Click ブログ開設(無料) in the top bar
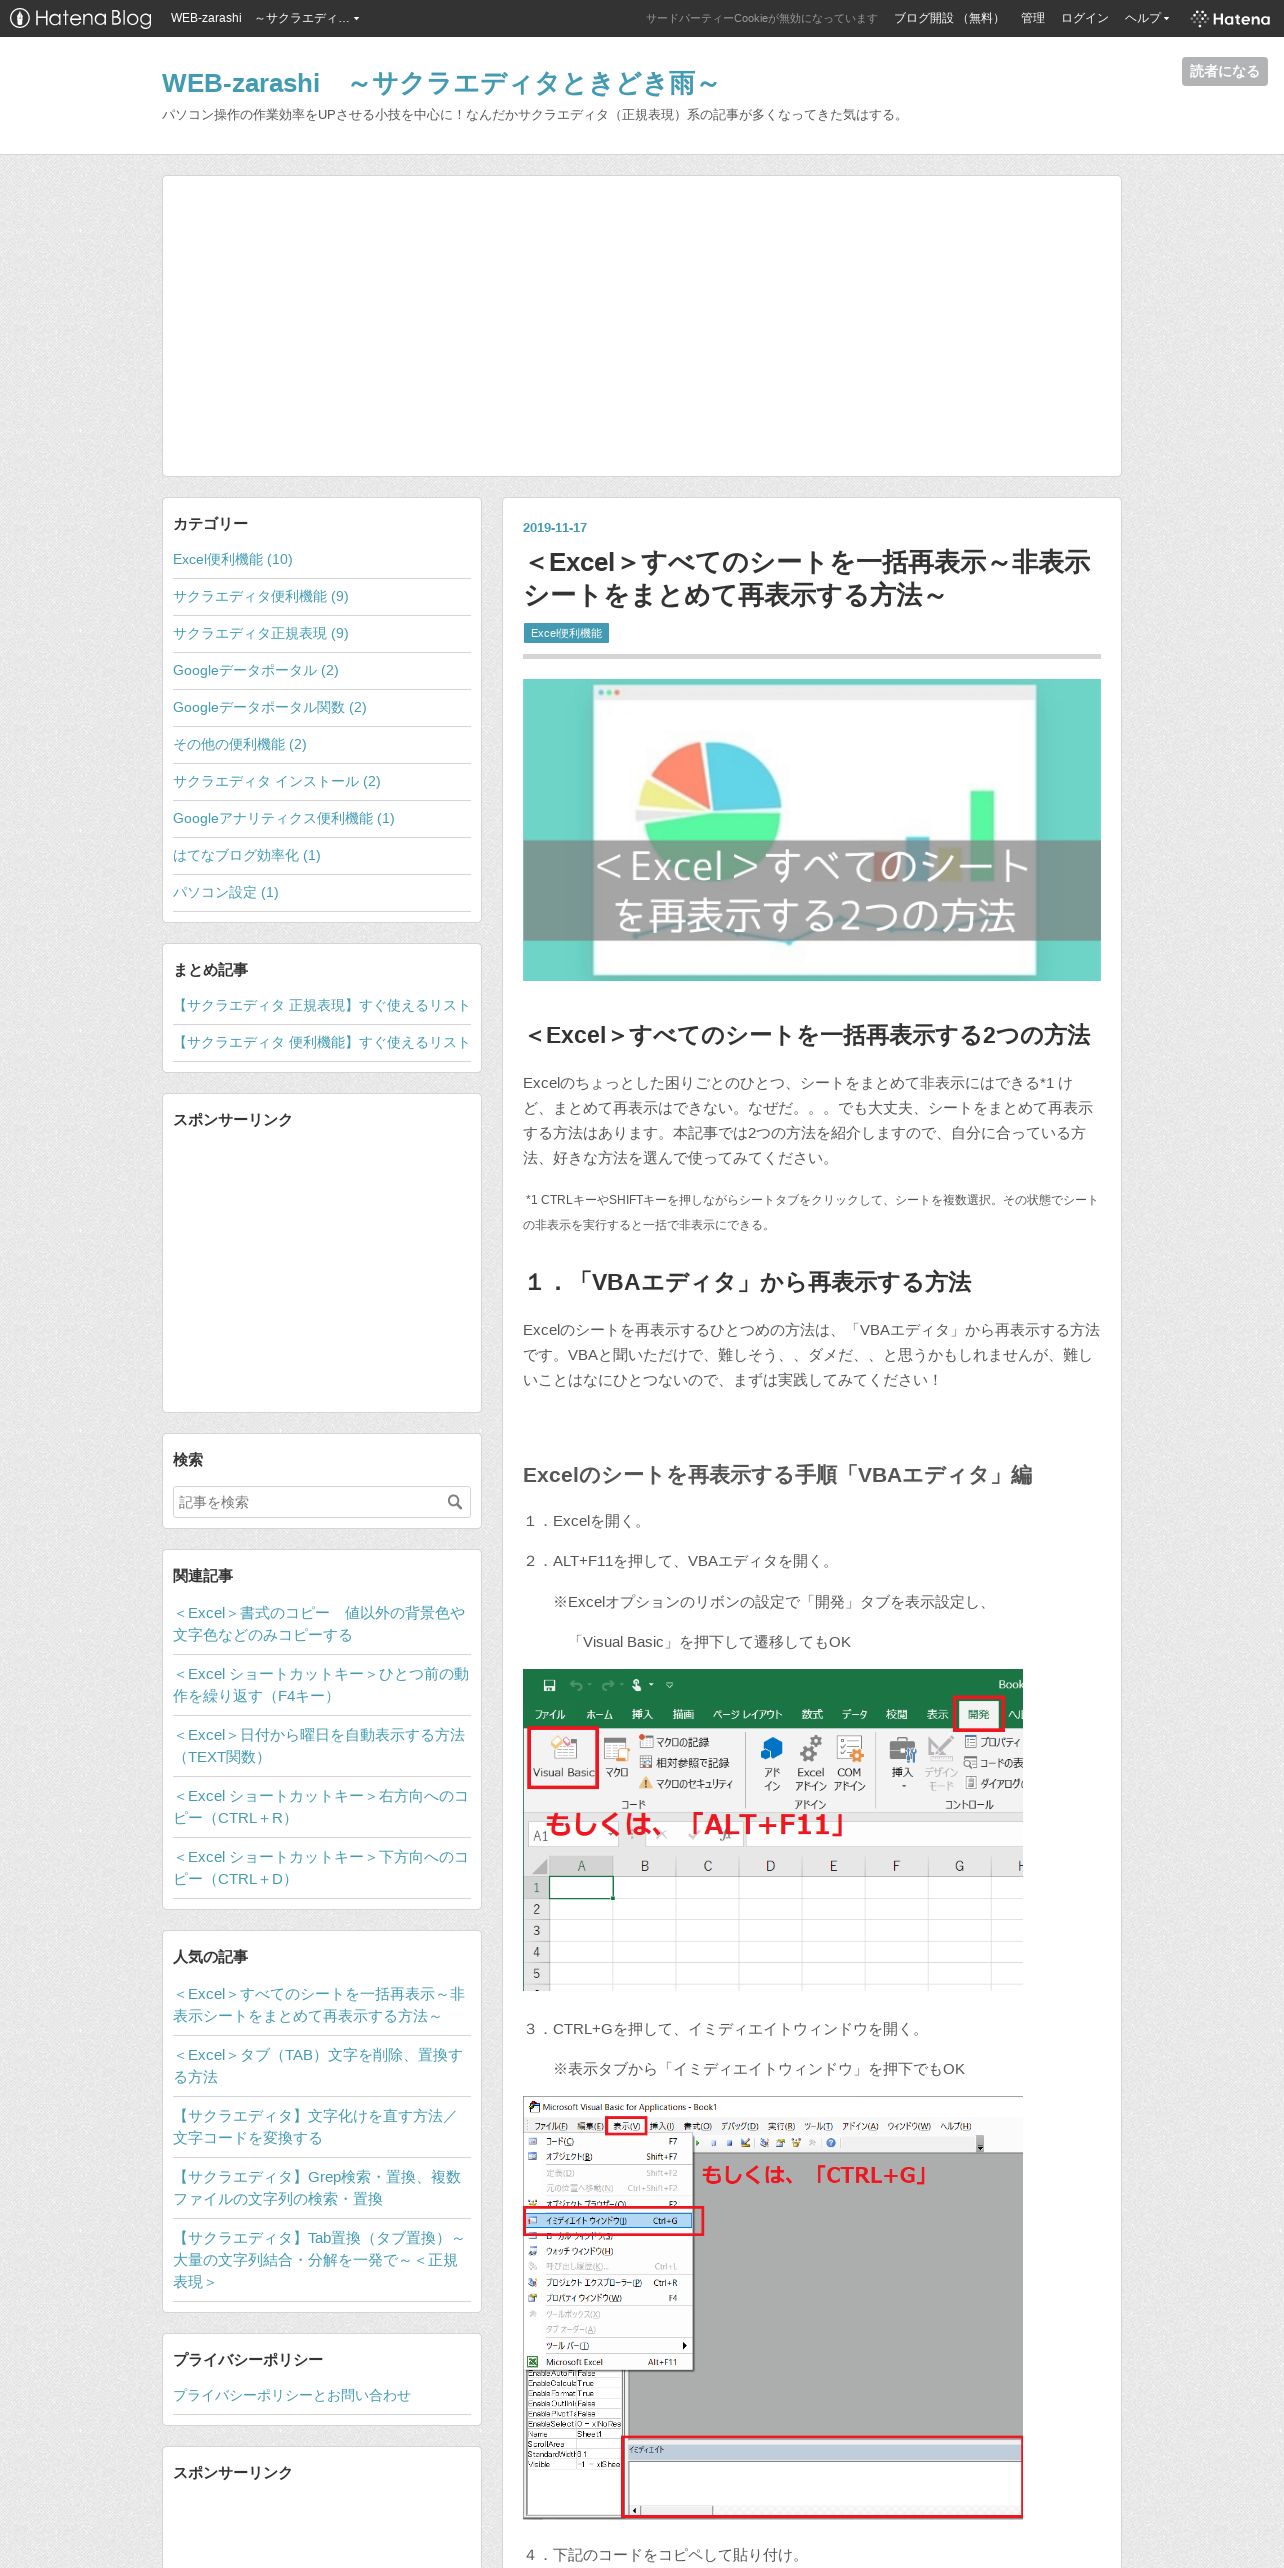Viewport: 1284px width, 2568px height. [x=947, y=18]
